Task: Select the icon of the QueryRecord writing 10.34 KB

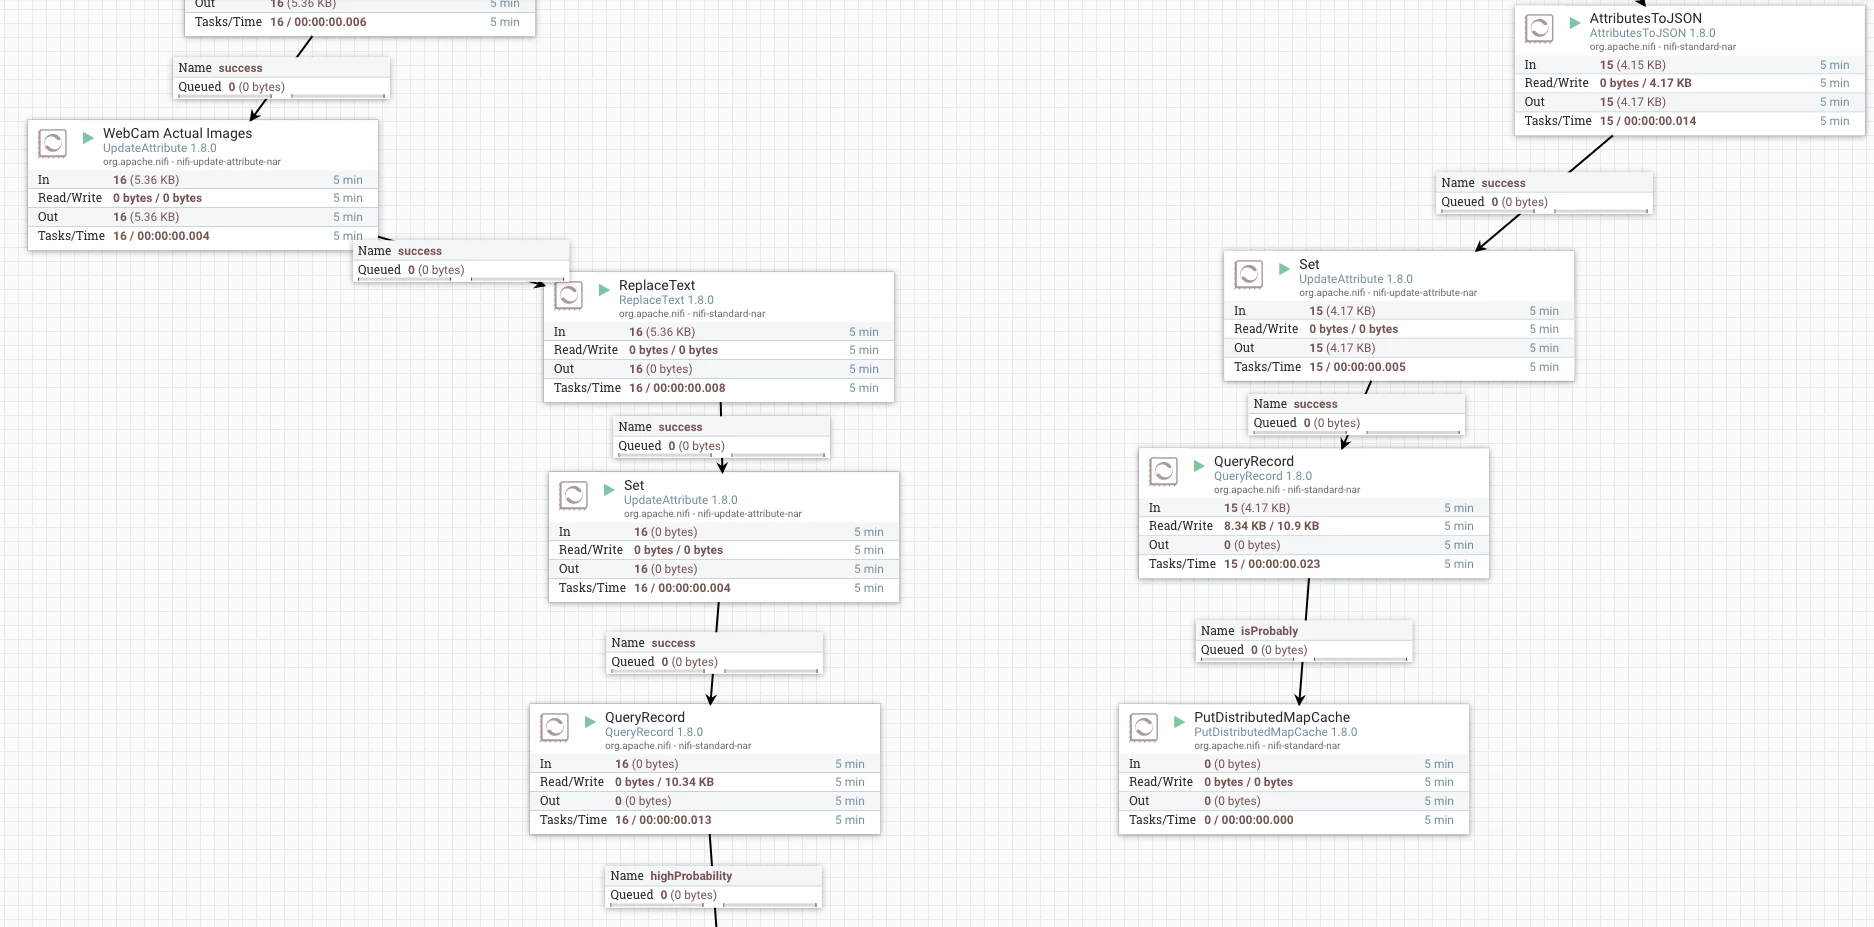Action: (555, 727)
